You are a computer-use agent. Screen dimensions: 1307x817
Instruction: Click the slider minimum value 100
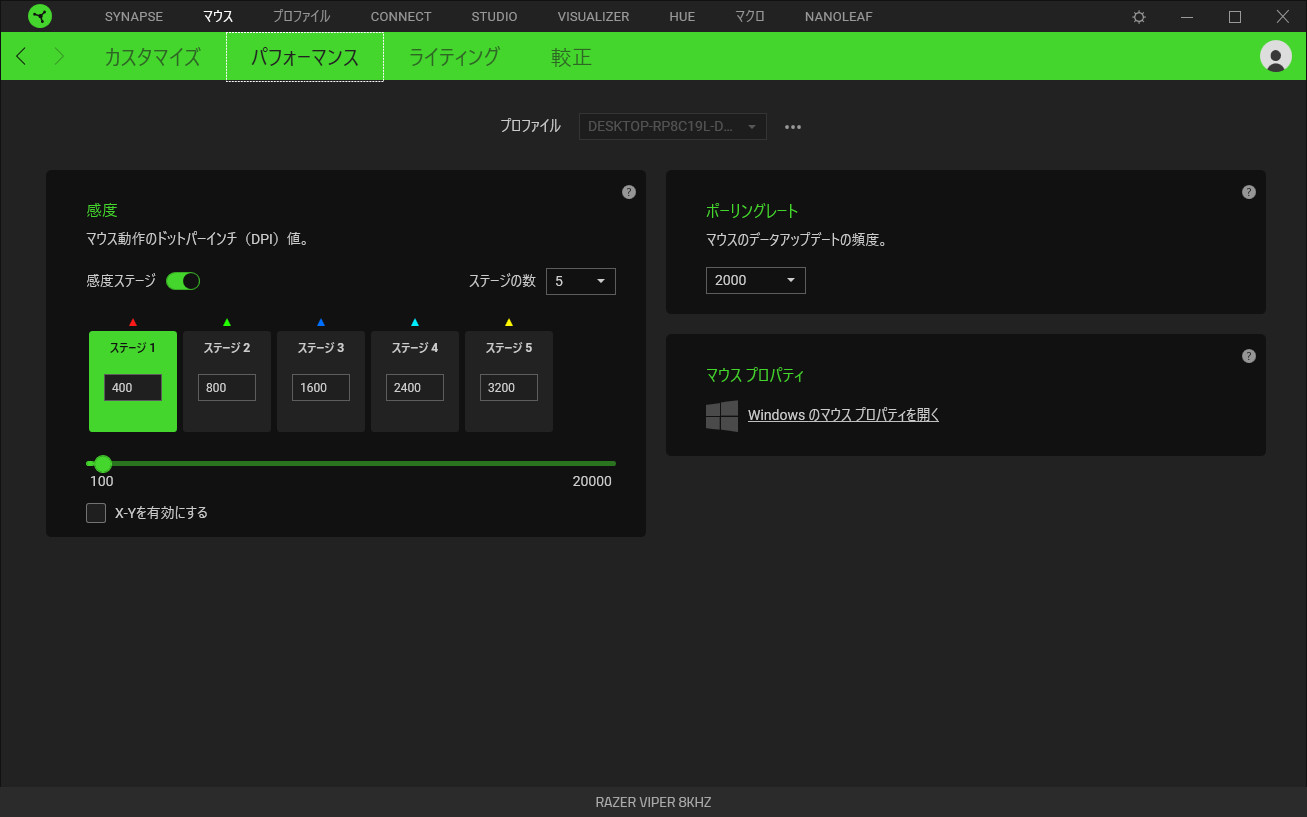tap(102, 481)
